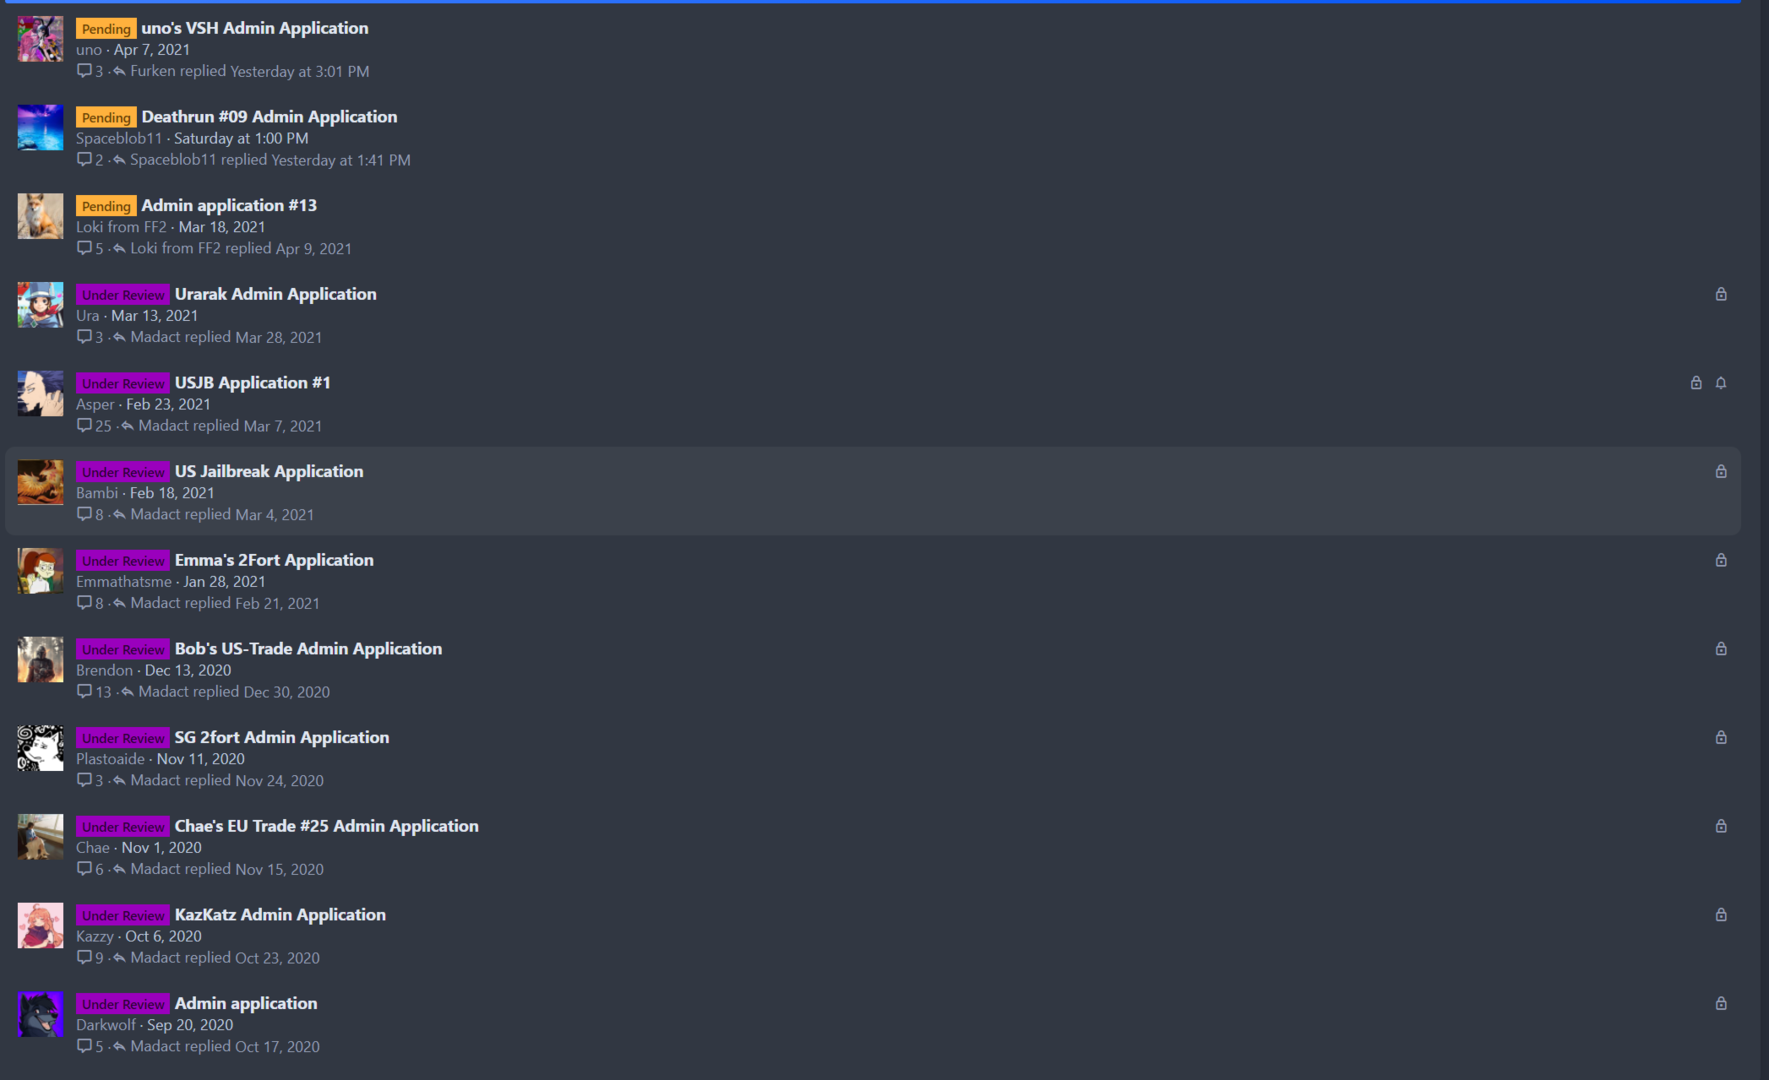Open uno's VSH Admin Application thread
This screenshot has width=1769, height=1080.
point(254,28)
